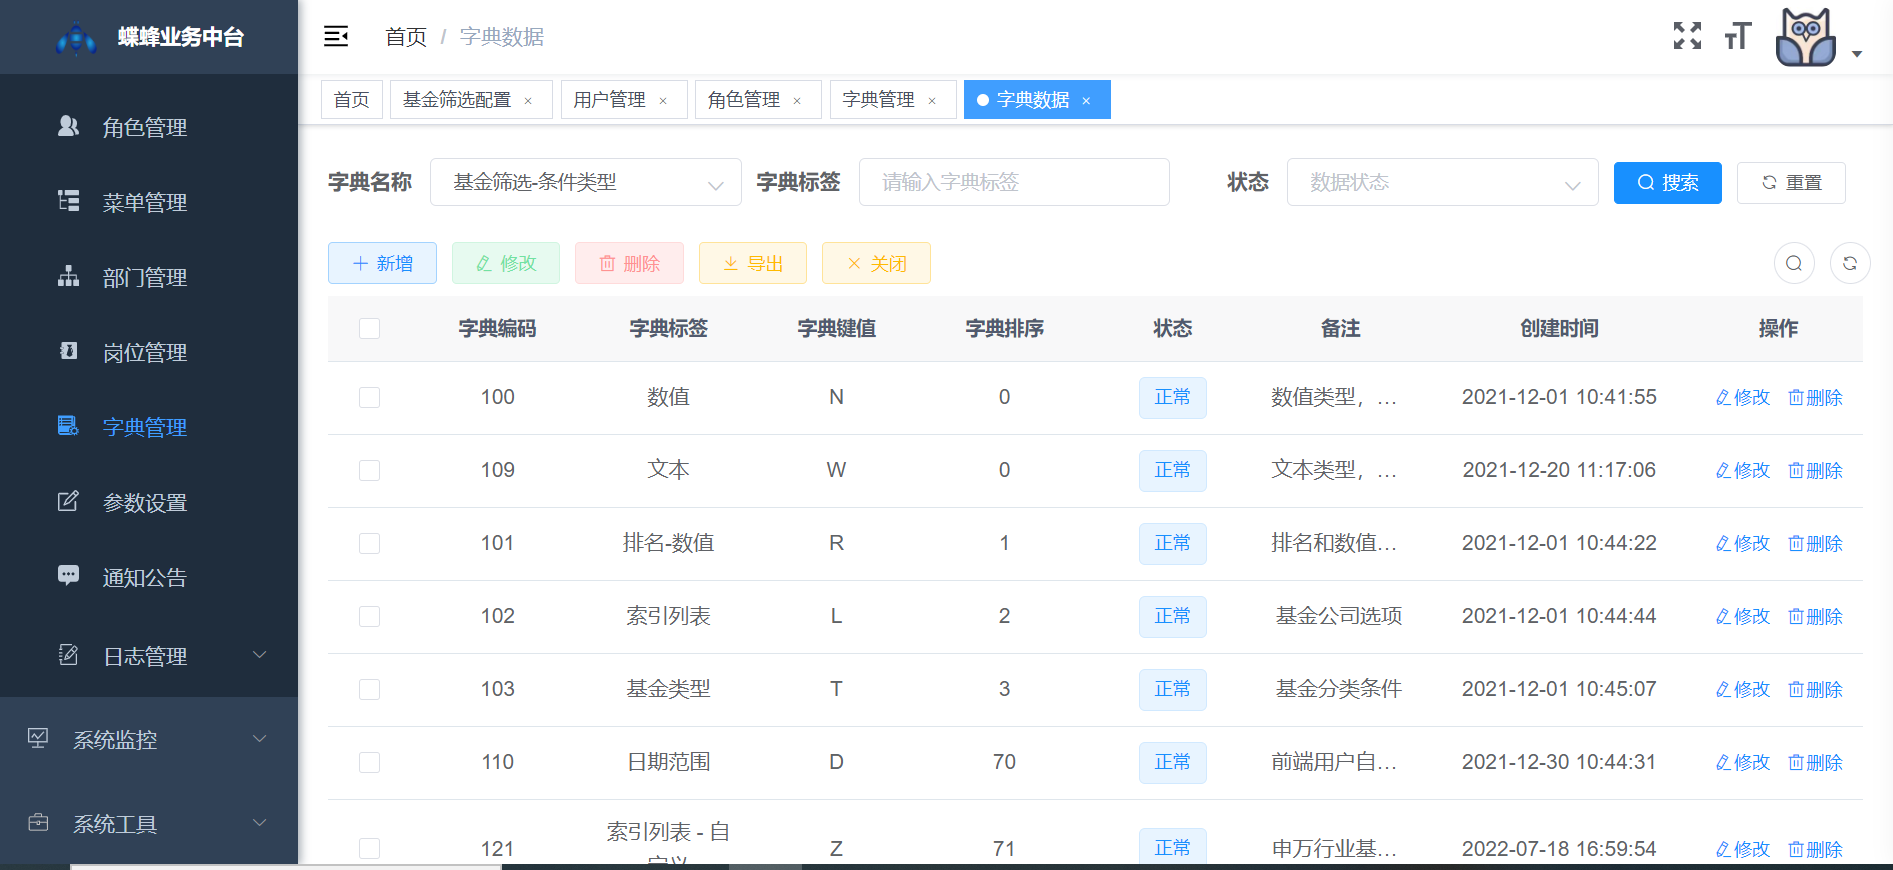Delete the 日期范围 row via 删除
Image resolution: width=1893 pixels, height=870 pixels.
tap(1815, 762)
